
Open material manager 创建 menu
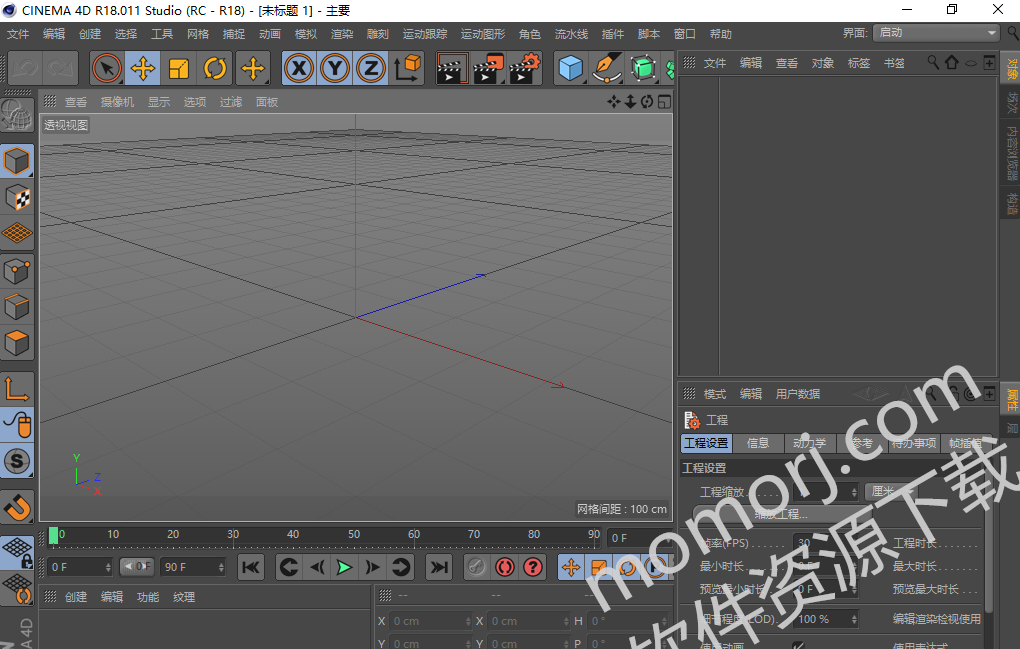(x=75, y=597)
